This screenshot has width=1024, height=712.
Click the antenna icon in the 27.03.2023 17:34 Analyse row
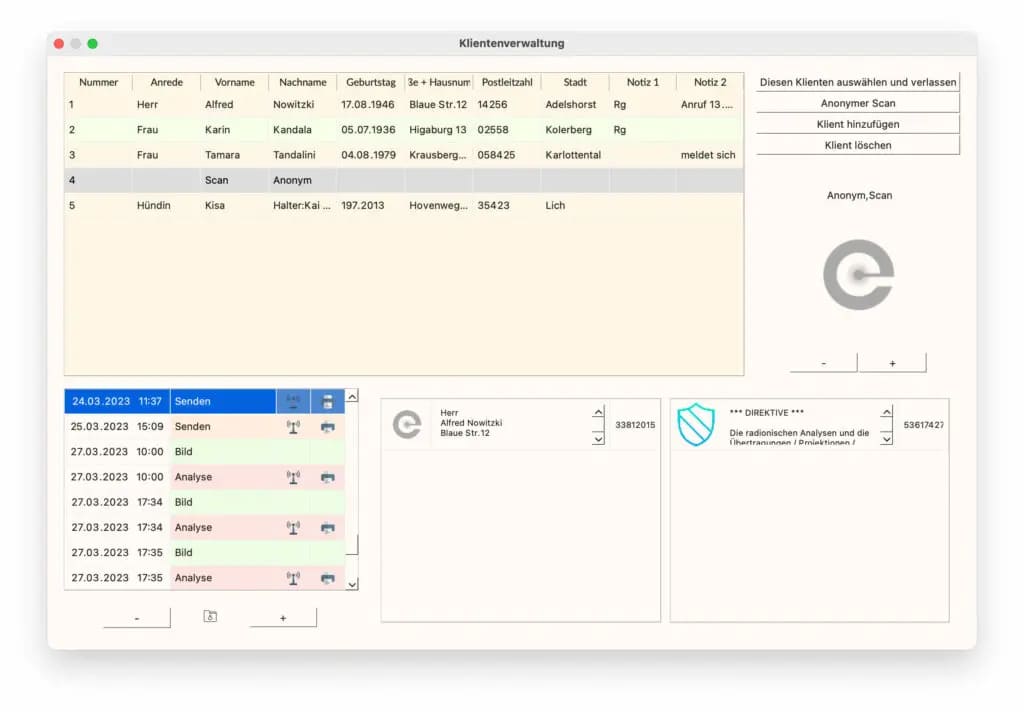click(x=293, y=528)
